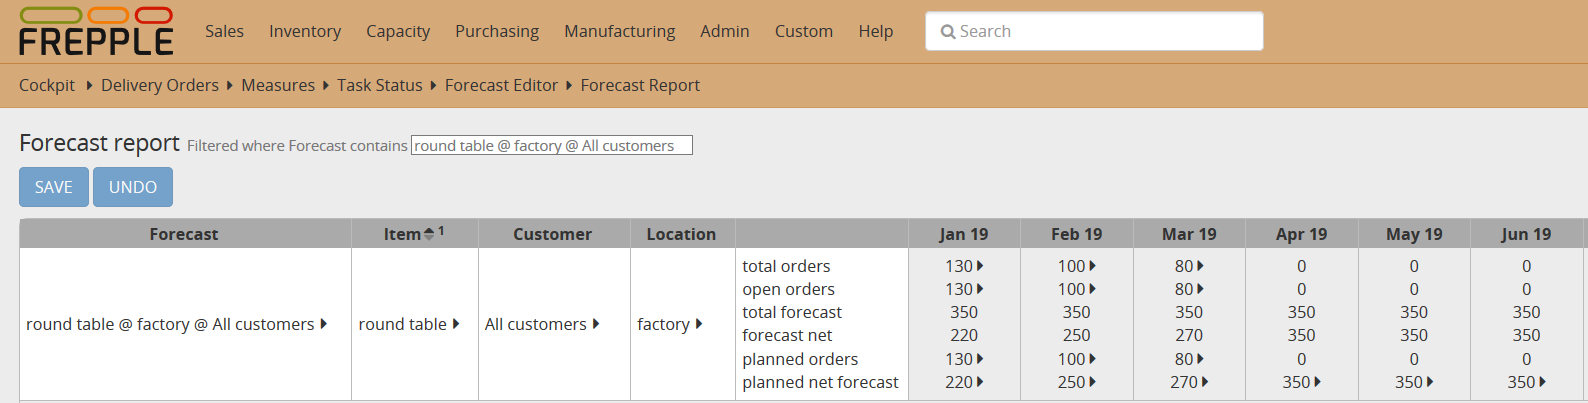Screen dimensions: 1588x403
Task: Click the 'forecast net' row label
Action: tap(787, 335)
